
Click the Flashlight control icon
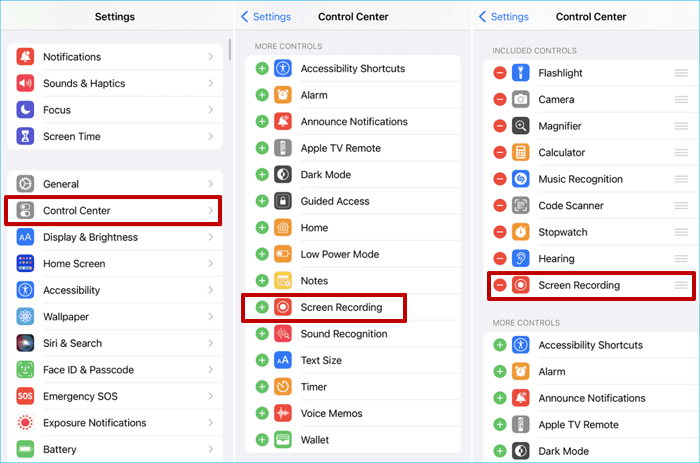pos(520,73)
